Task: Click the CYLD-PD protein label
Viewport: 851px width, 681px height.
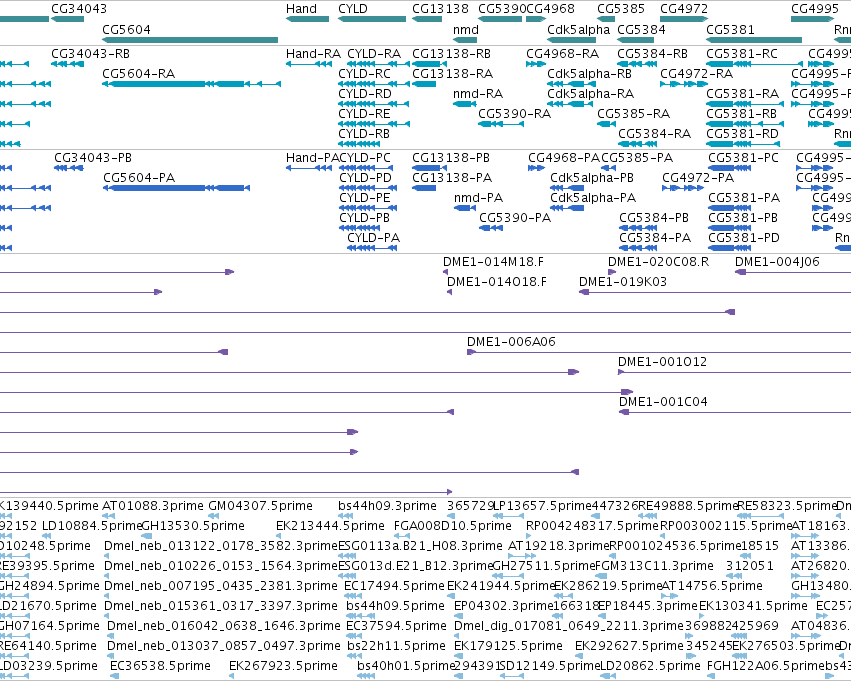Action: 365,178
